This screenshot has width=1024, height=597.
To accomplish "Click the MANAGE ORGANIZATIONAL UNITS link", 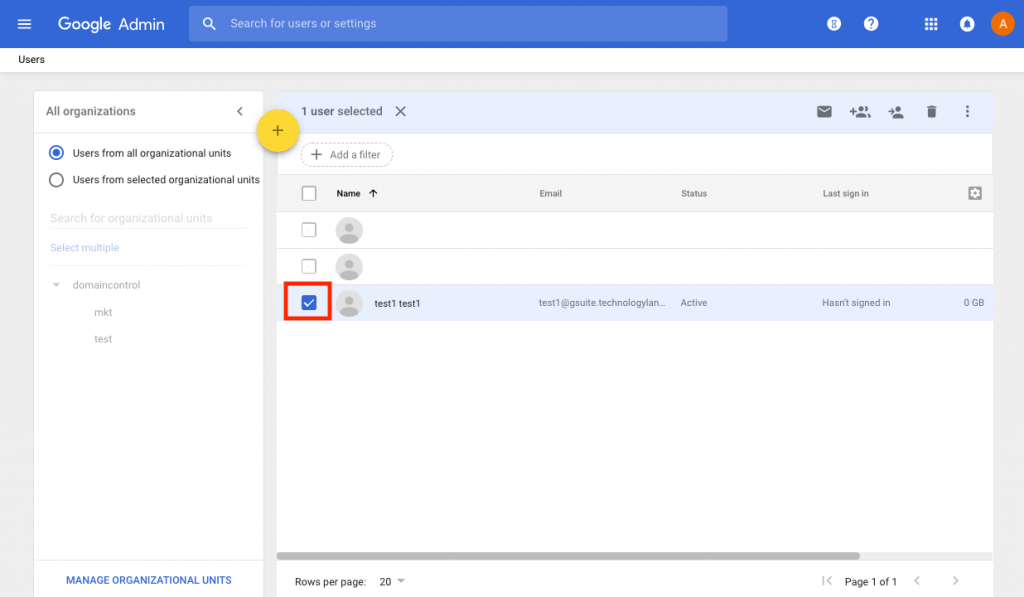I will (x=148, y=580).
